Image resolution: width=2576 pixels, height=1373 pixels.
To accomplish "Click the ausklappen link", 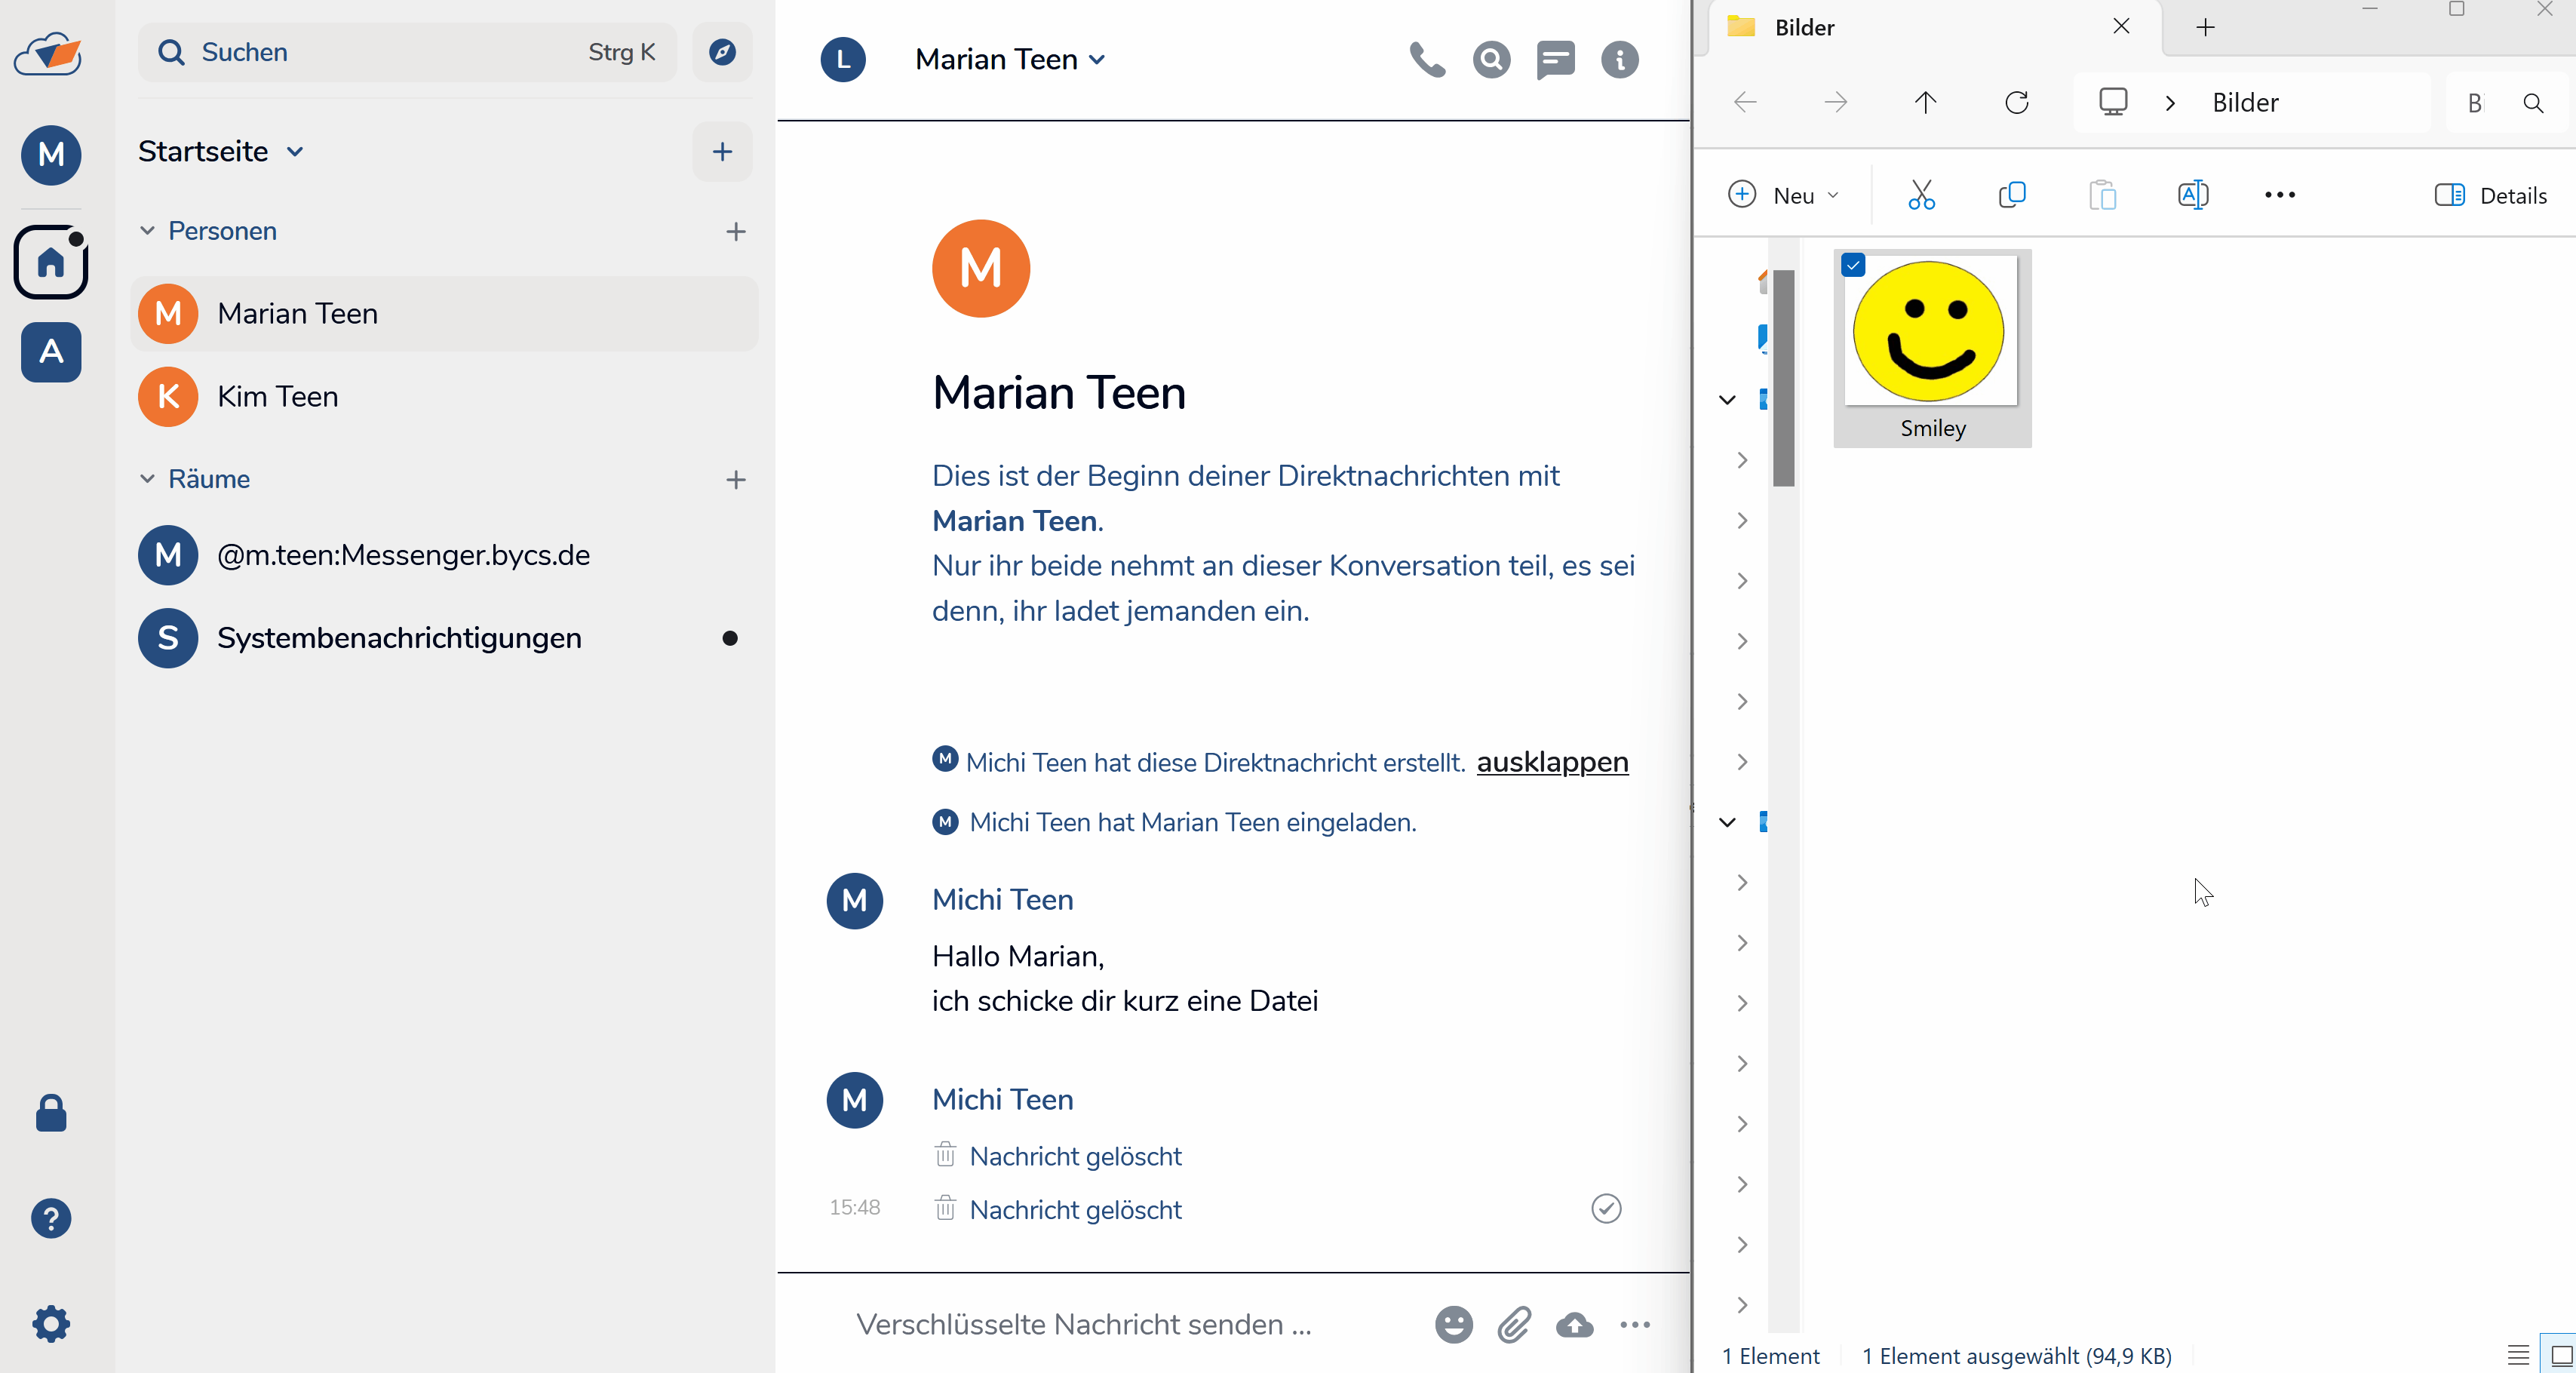I will (1552, 762).
